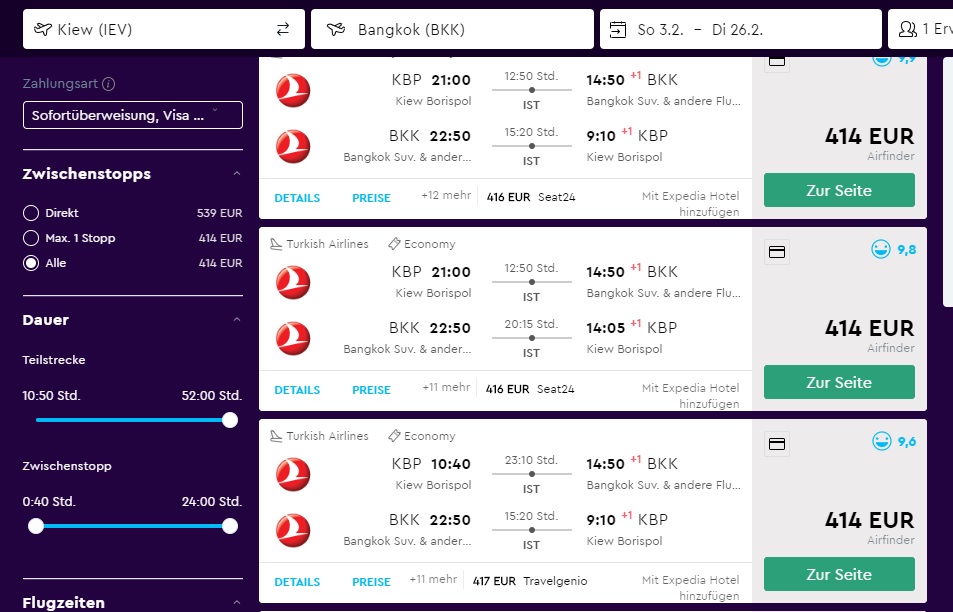Click the credit card icon on the 9,8-rated flight
This screenshot has height=612, width=953.
coord(776,252)
